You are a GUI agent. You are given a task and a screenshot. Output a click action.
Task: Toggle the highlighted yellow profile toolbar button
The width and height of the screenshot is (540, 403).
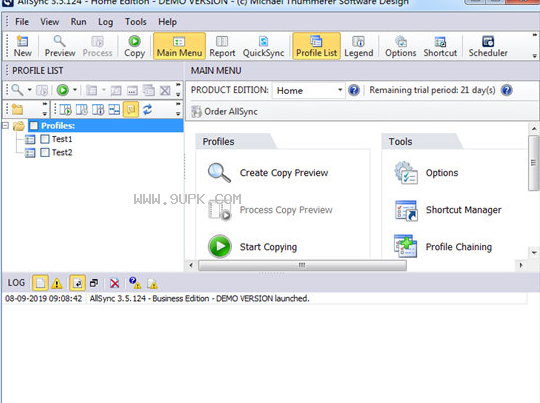point(131,110)
